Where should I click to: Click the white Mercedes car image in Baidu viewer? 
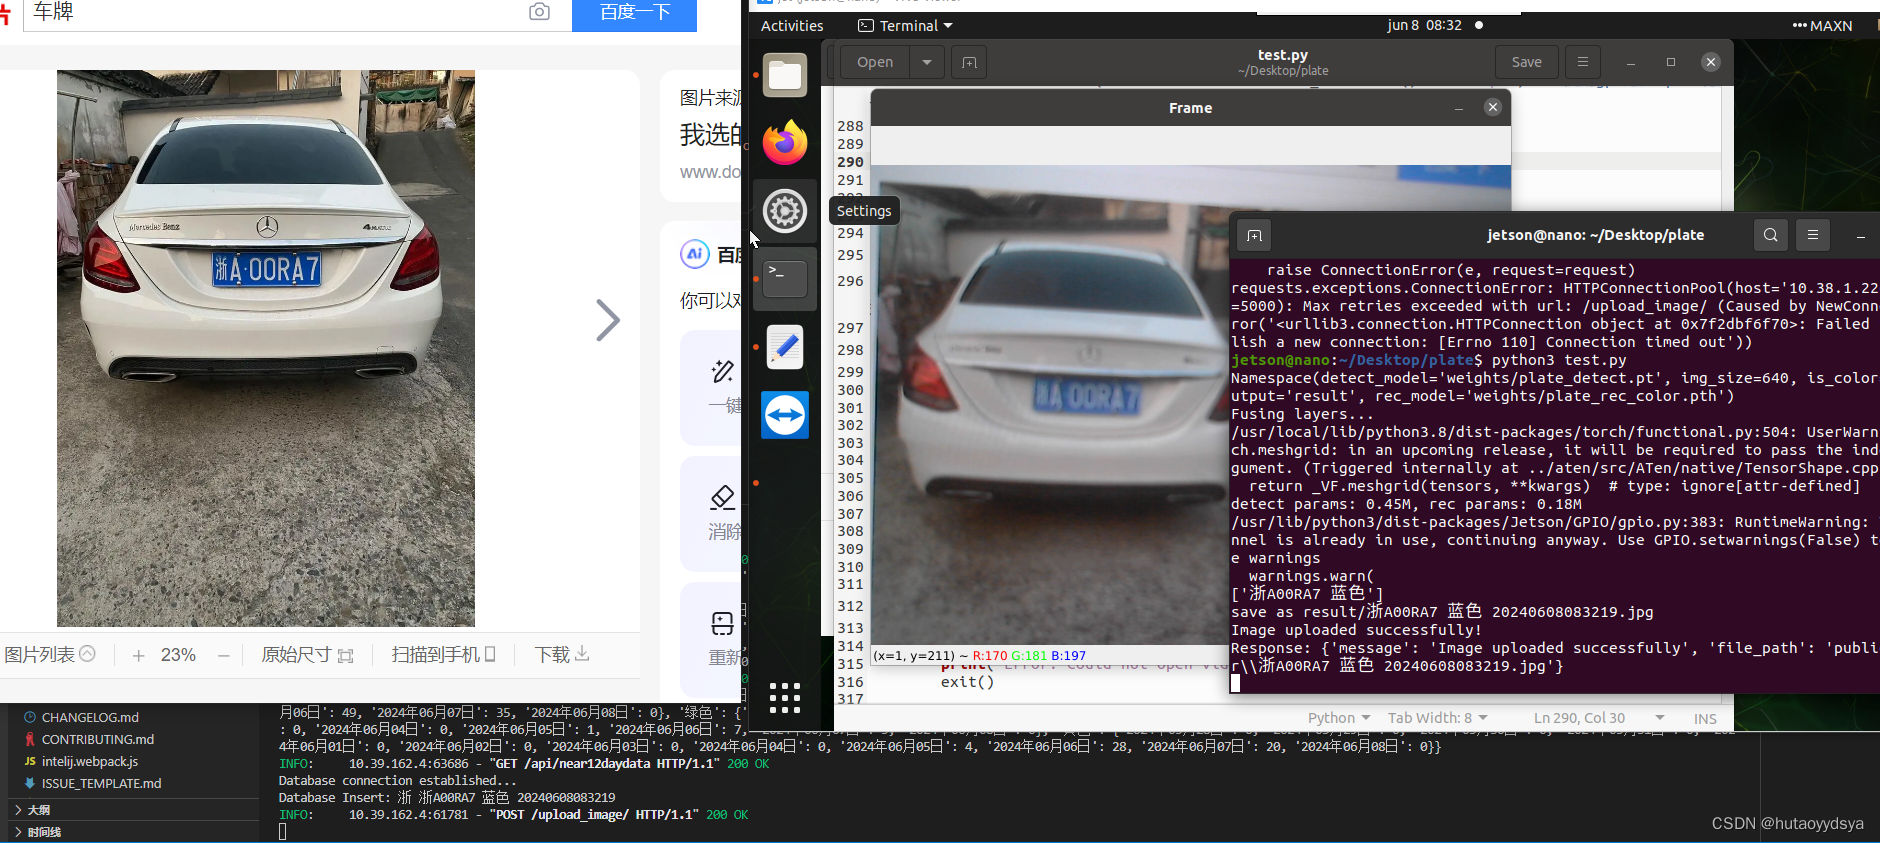click(x=266, y=348)
